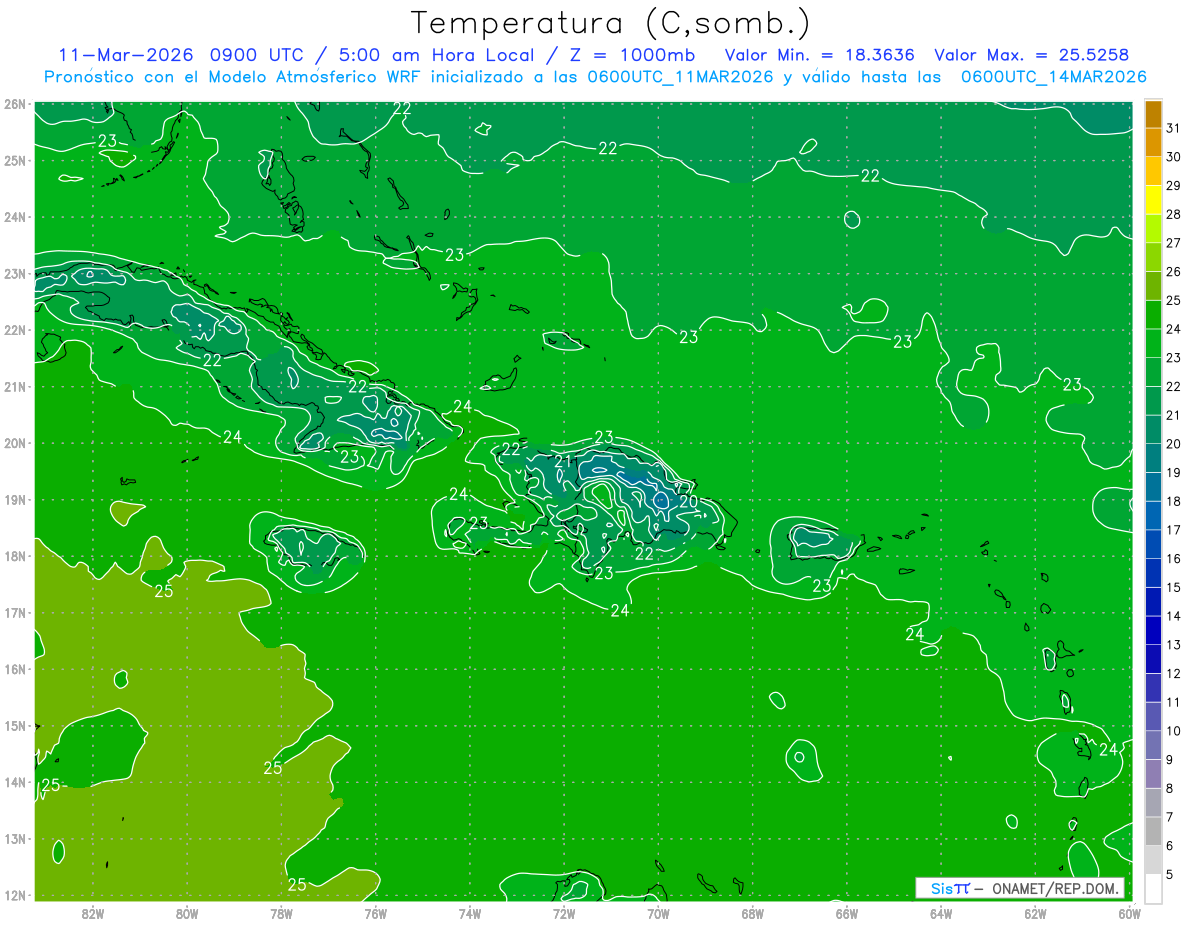The height and width of the screenshot is (927, 1200).
Task: Select the 20N latitude axis label
Action: pos(15,443)
